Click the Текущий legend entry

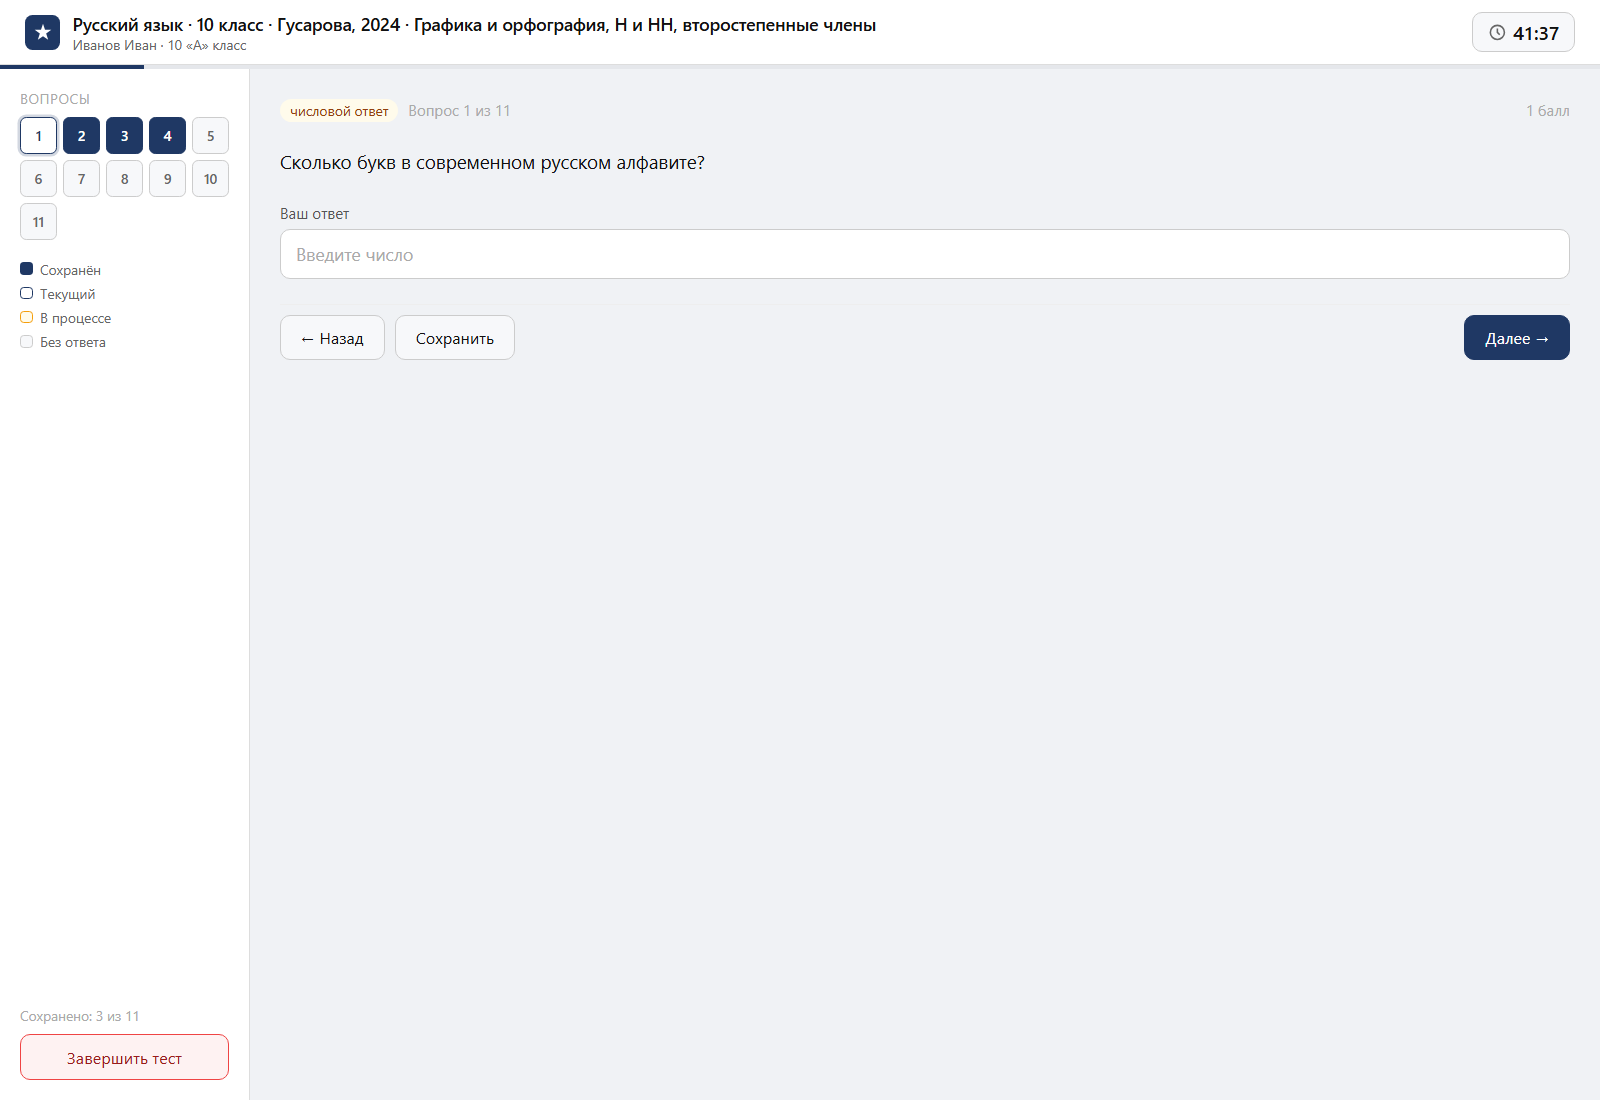[58, 294]
